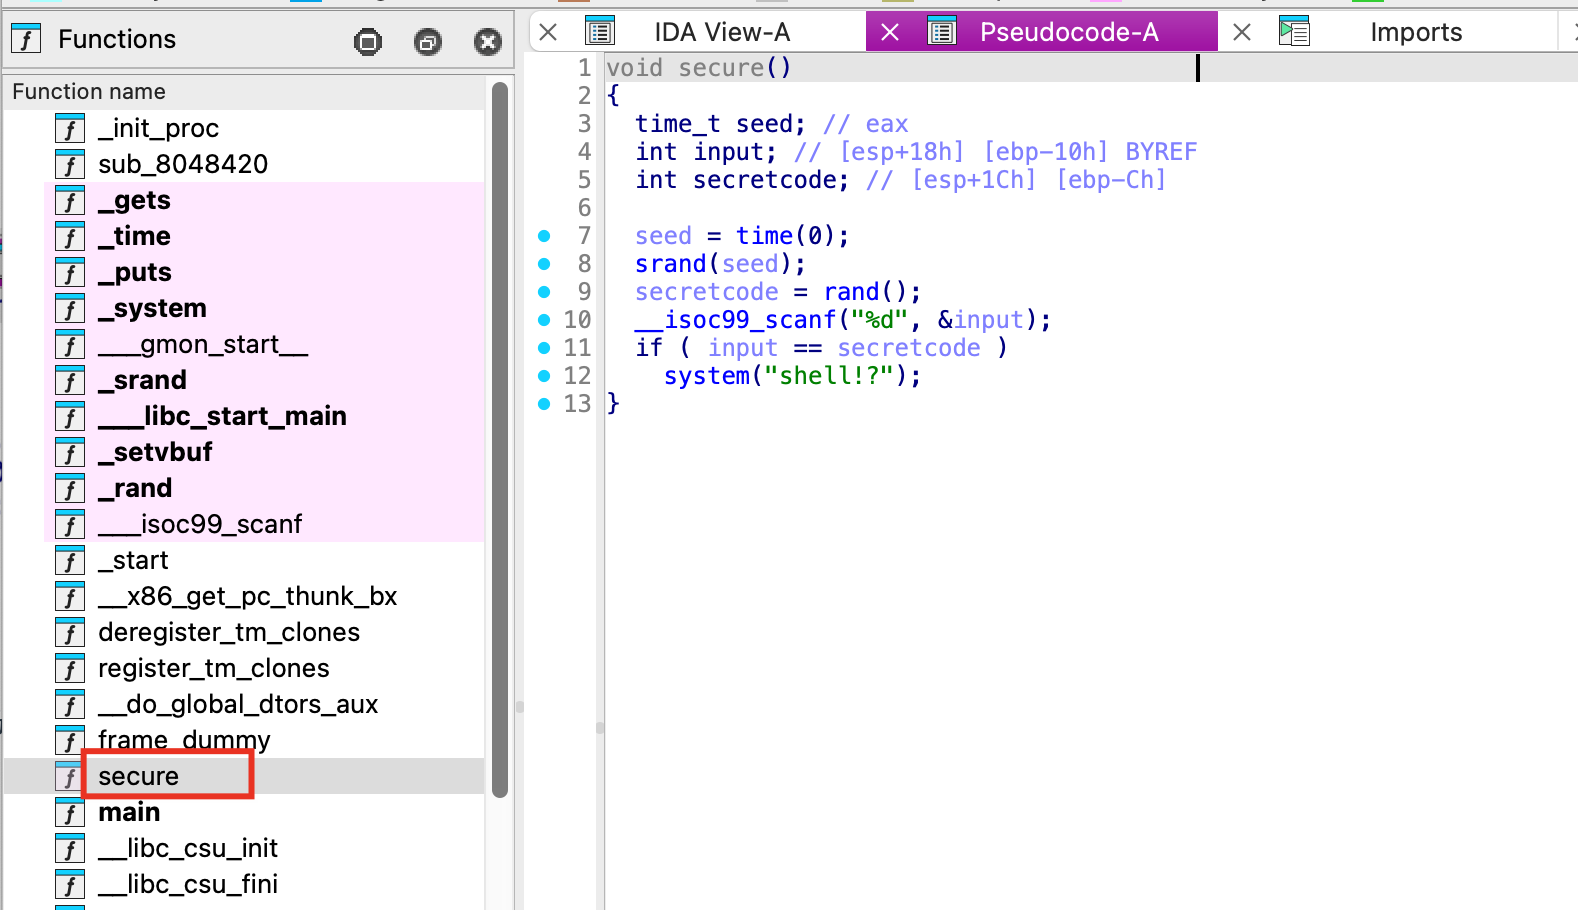Toggle breakpoint dot on line 11

point(544,348)
